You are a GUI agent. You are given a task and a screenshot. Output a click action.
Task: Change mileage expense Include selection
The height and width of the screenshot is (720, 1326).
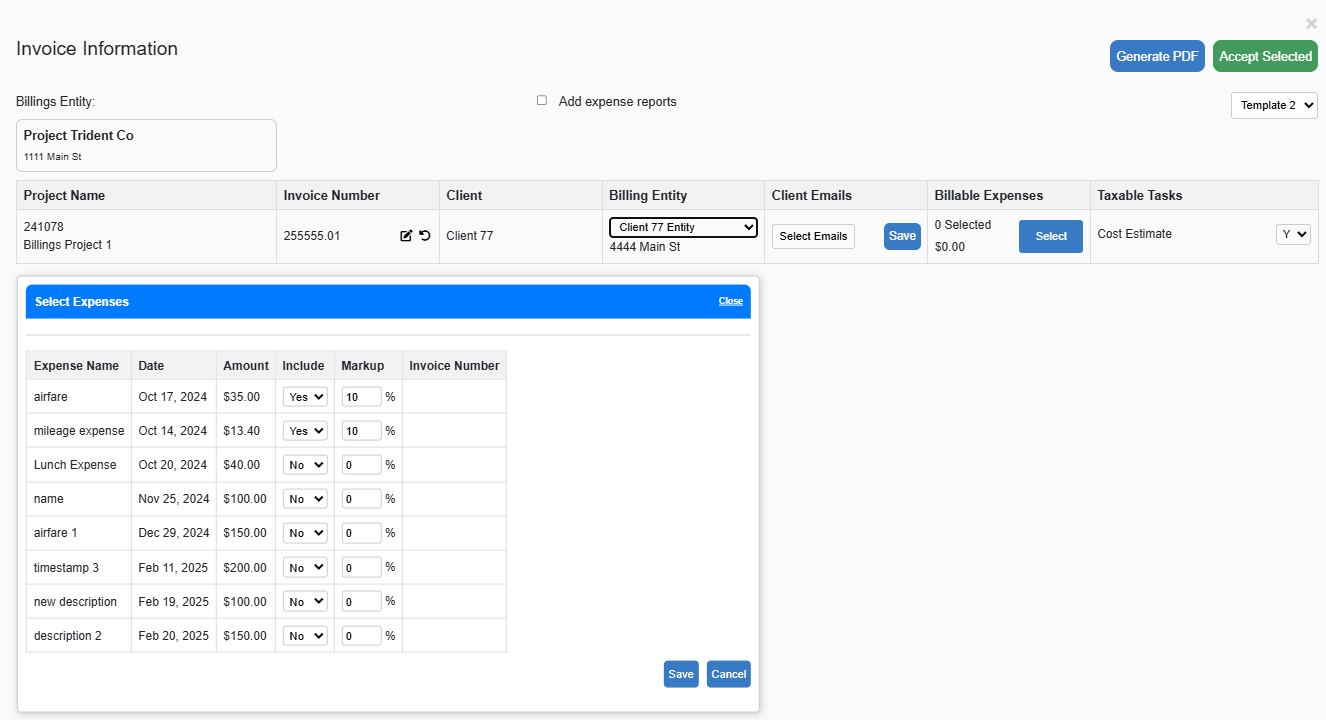[304, 430]
